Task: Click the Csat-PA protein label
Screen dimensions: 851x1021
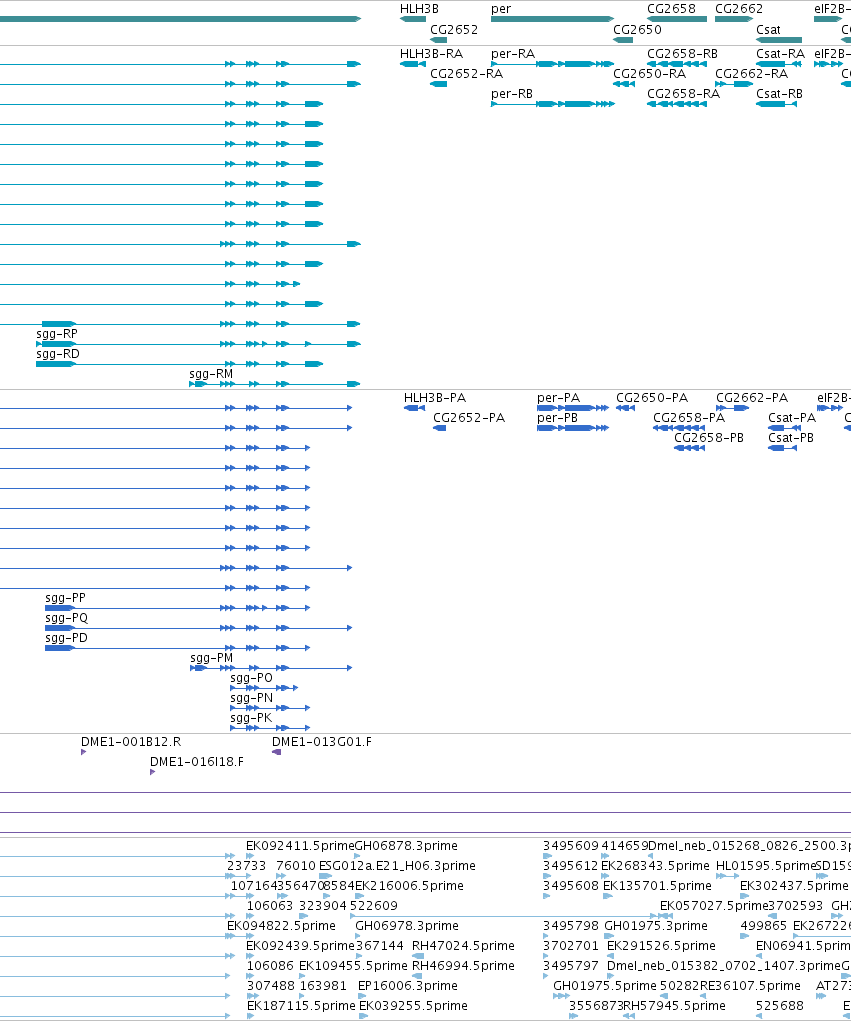Action: click(x=792, y=417)
